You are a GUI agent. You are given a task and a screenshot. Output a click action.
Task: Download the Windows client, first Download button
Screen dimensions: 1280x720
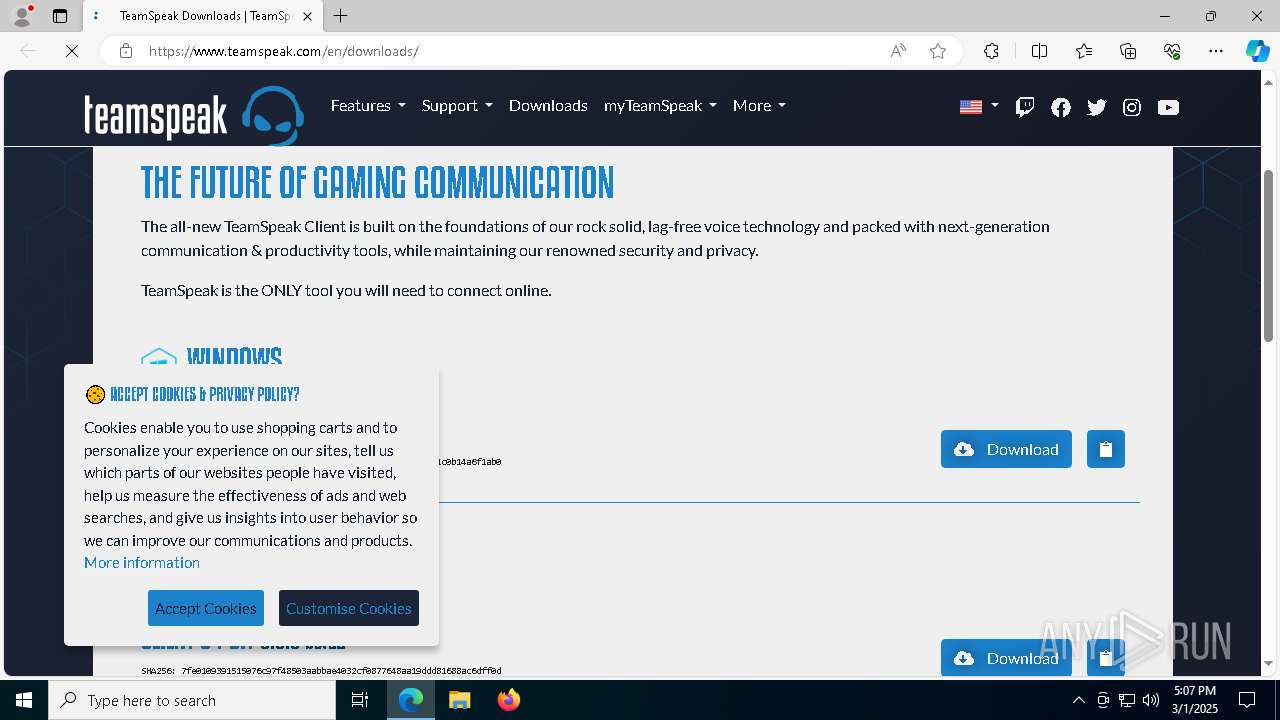pyautogui.click(x=1006, y=449)
